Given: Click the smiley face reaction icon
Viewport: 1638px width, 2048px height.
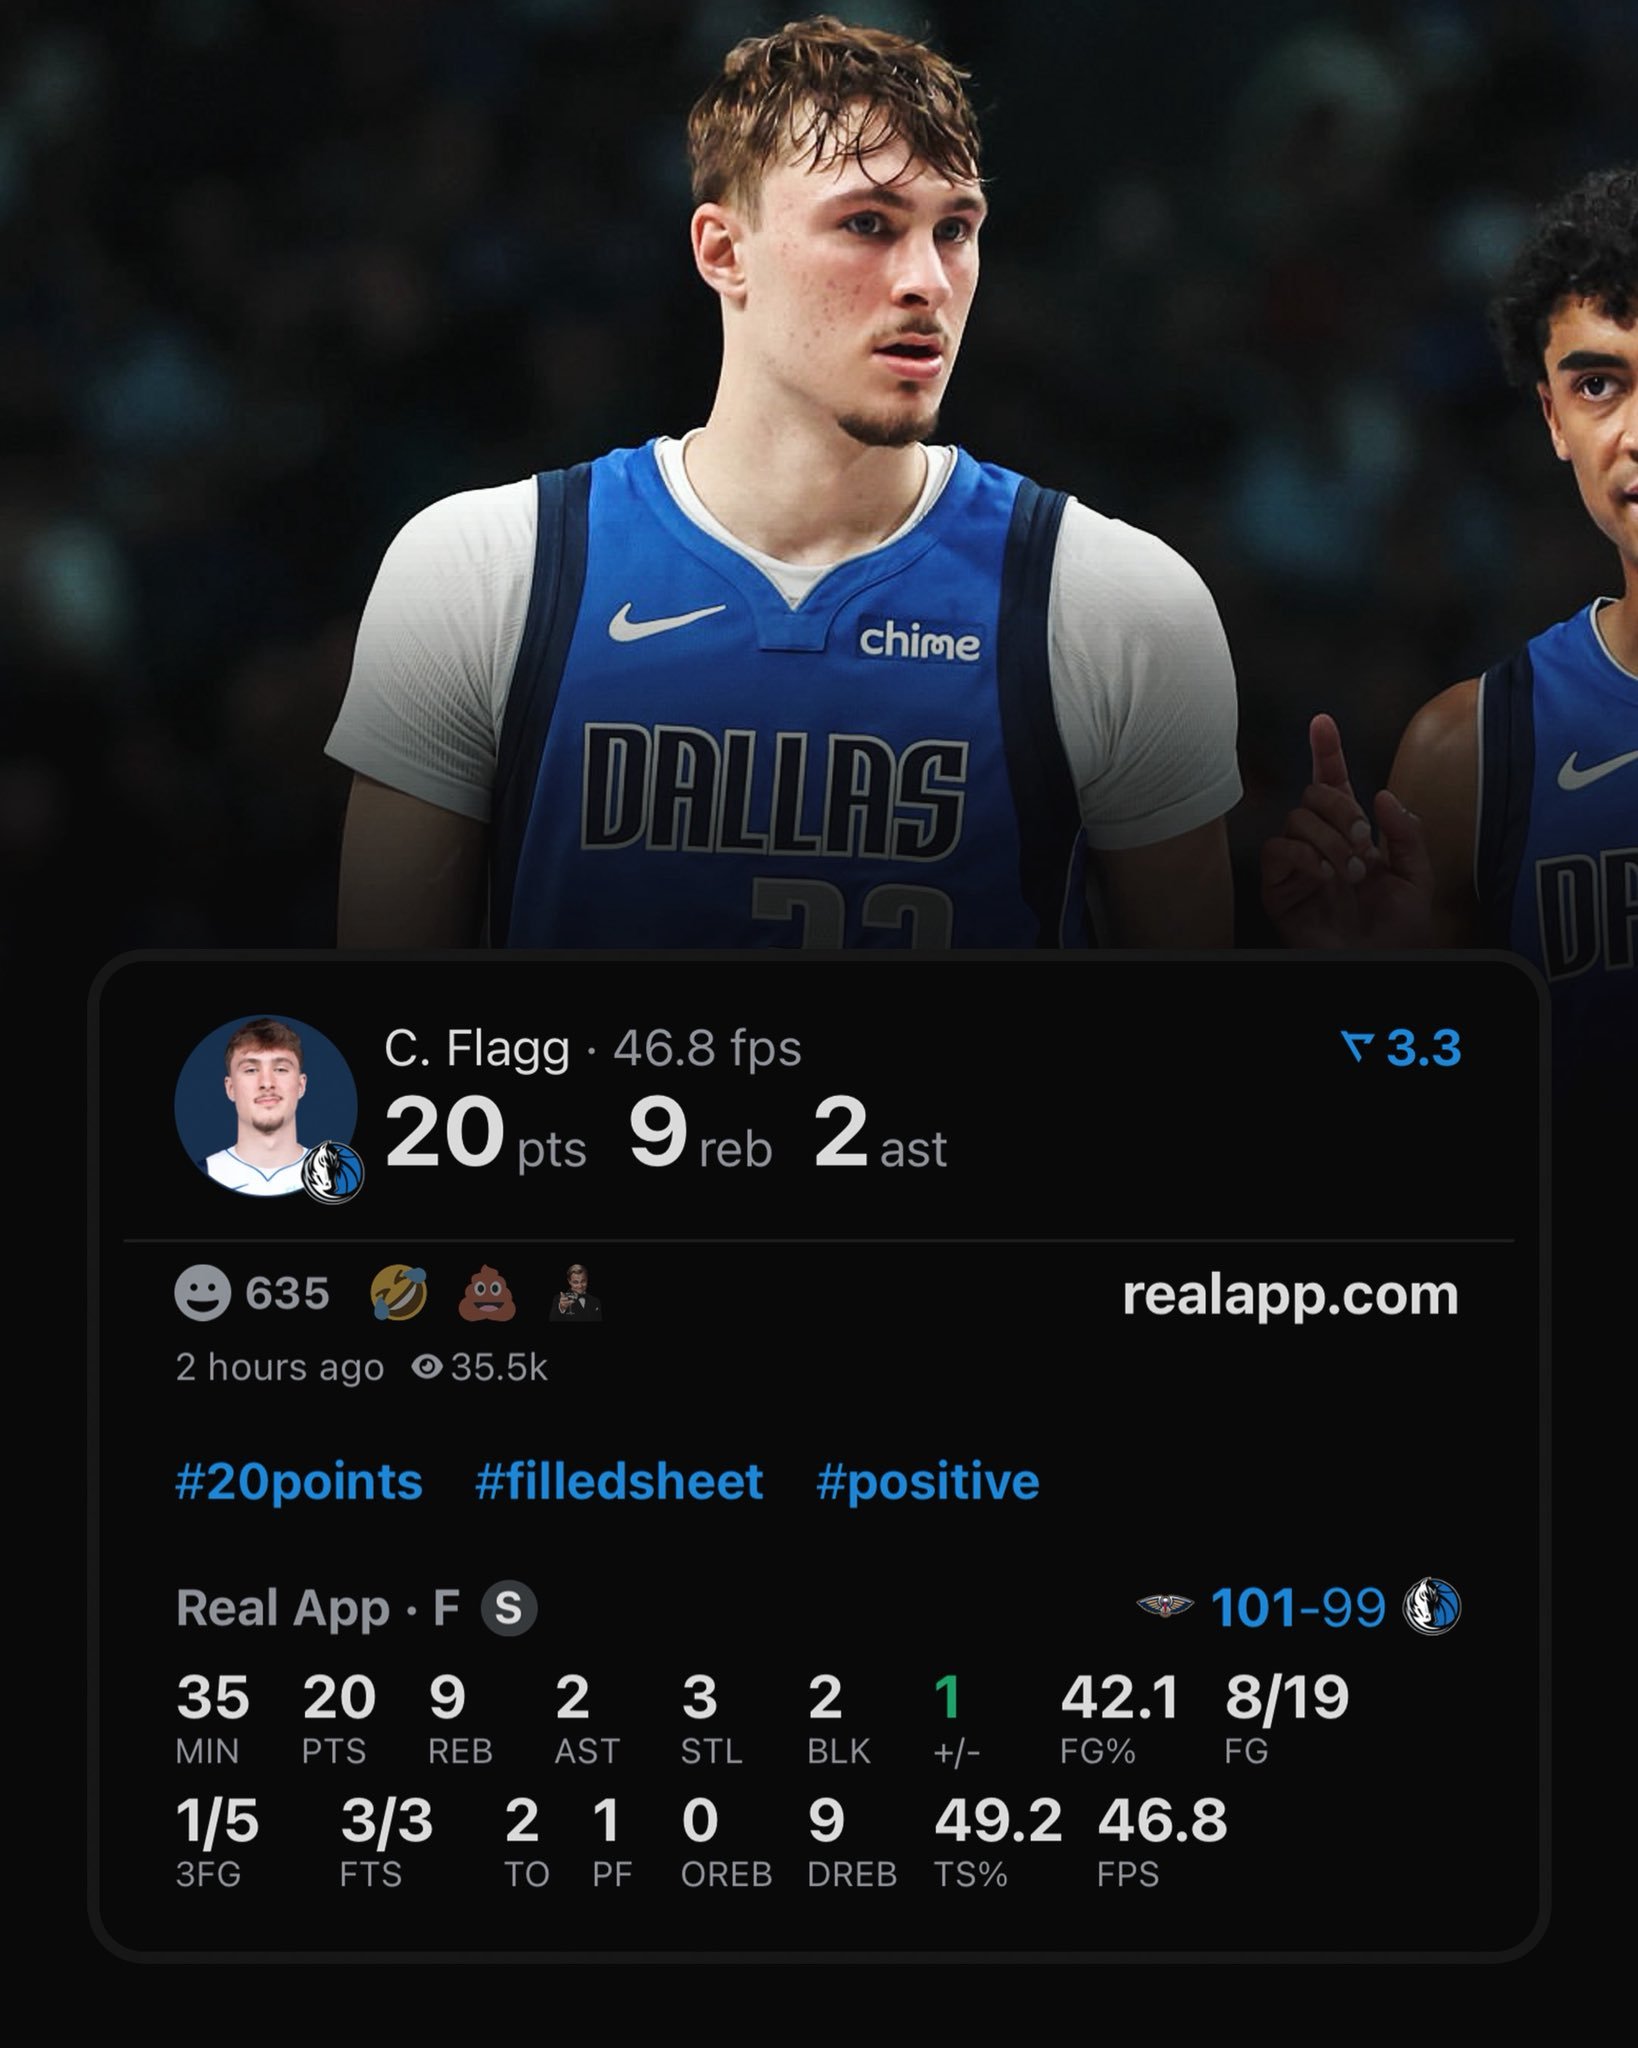Looking at the screenshot, I should tap(203, 1293).
